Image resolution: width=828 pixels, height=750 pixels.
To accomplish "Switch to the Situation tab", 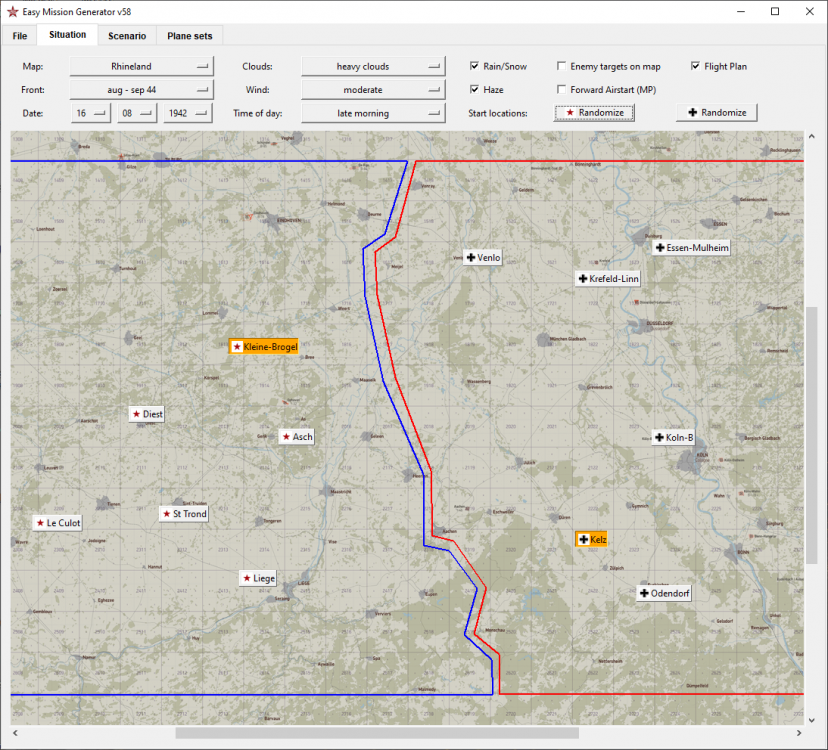I will click(67, 35).
